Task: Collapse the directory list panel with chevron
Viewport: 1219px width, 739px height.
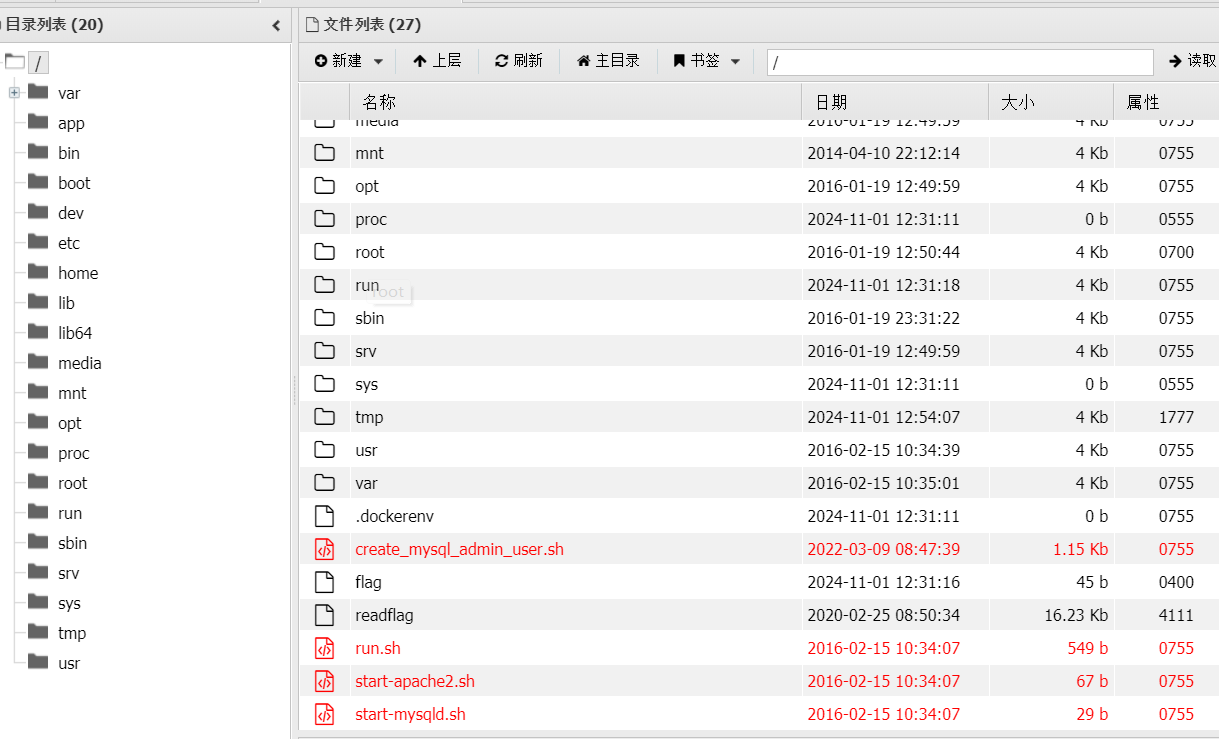Action: tap(276, 25)
